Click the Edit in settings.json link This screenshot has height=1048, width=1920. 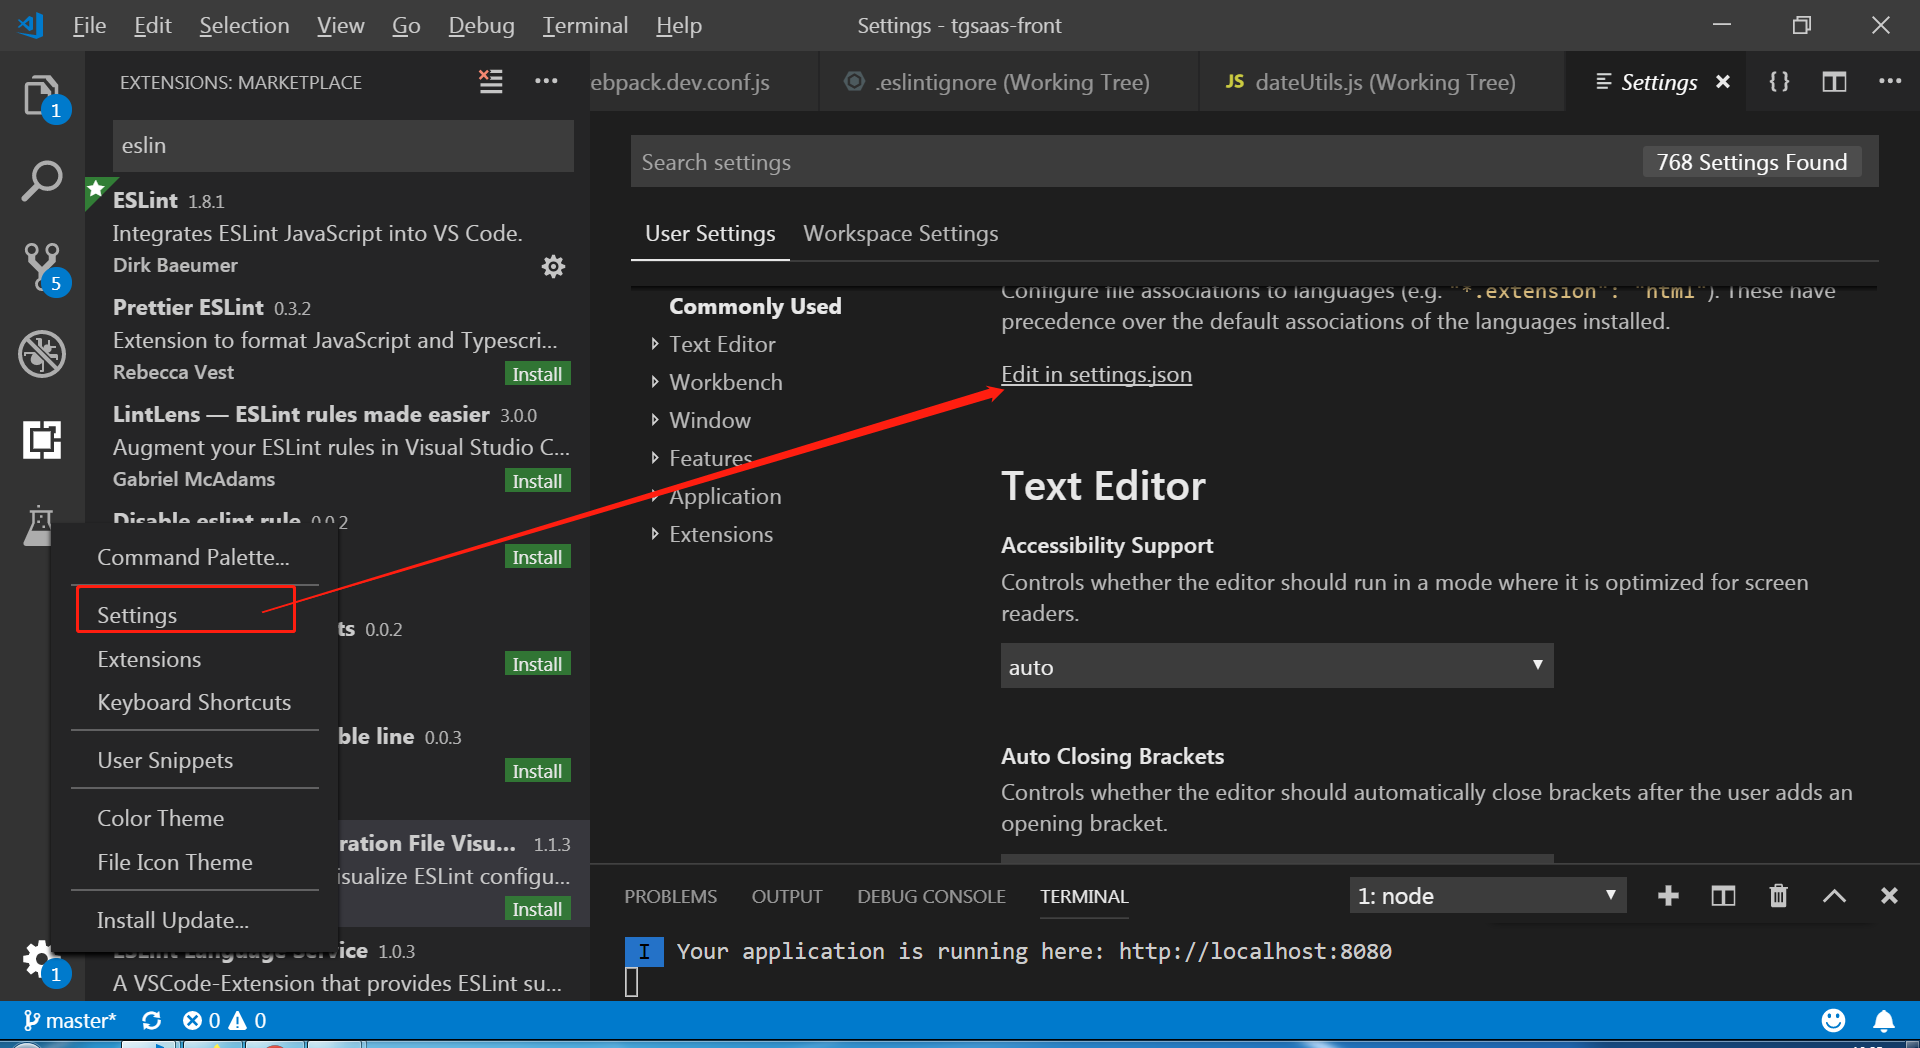(1096, 374)
